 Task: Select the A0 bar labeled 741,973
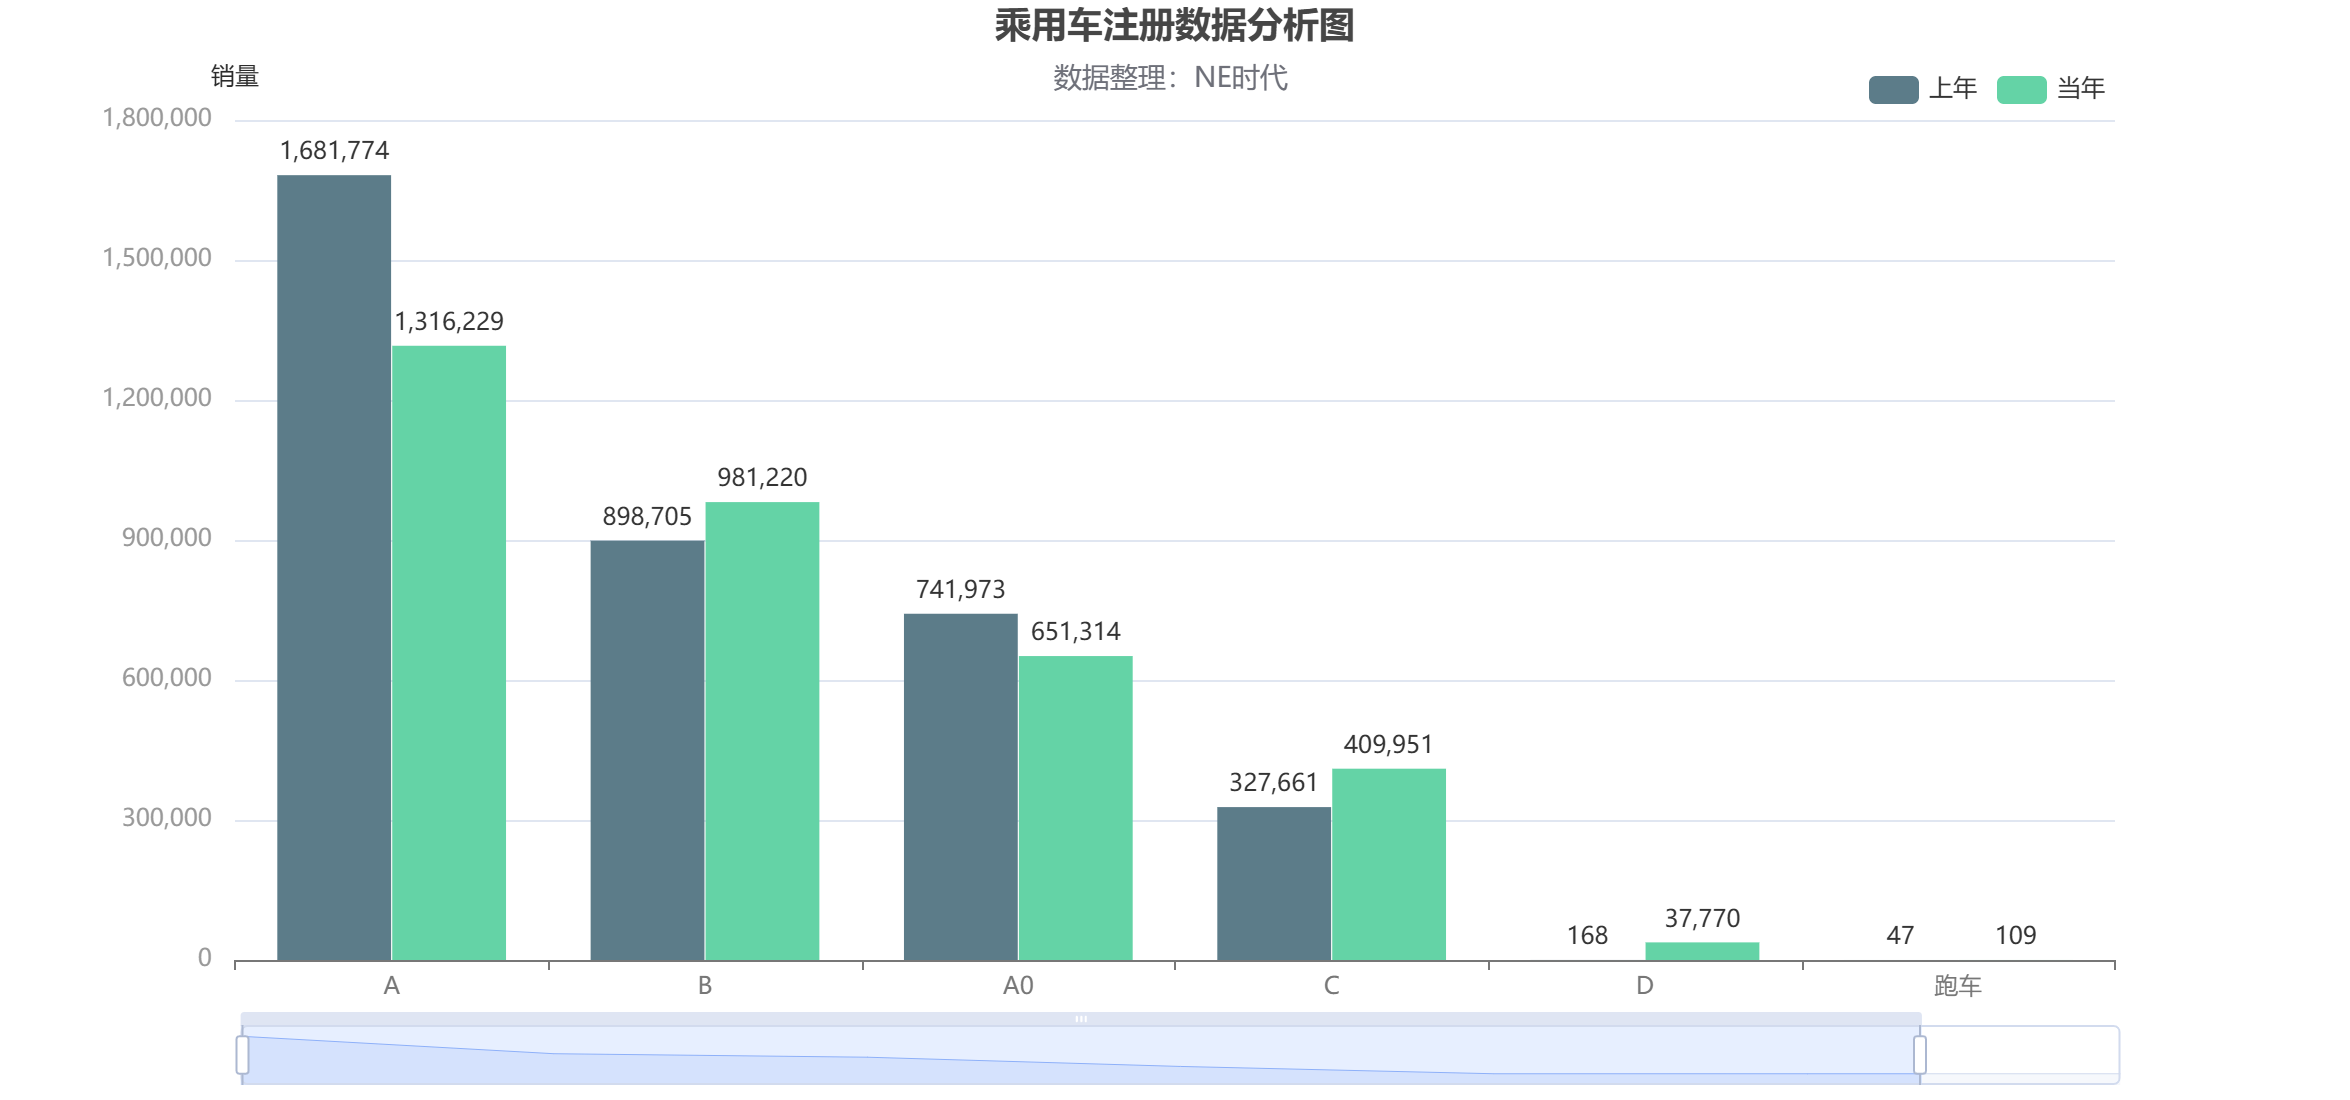pyautogui.click(x=960, y=787)
